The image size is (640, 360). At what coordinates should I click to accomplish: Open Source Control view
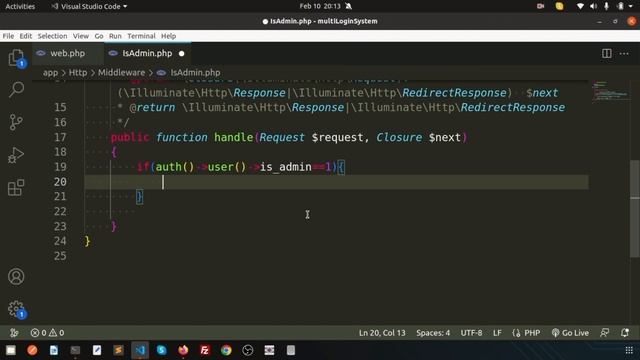[16, 122]
